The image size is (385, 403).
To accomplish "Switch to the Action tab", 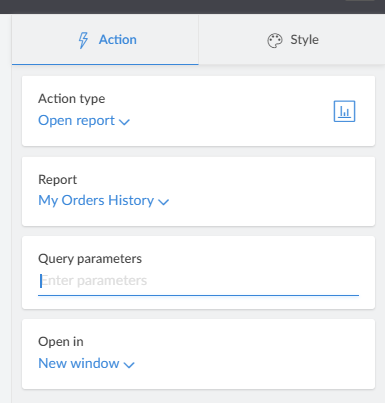I will (x=105, y=40).
